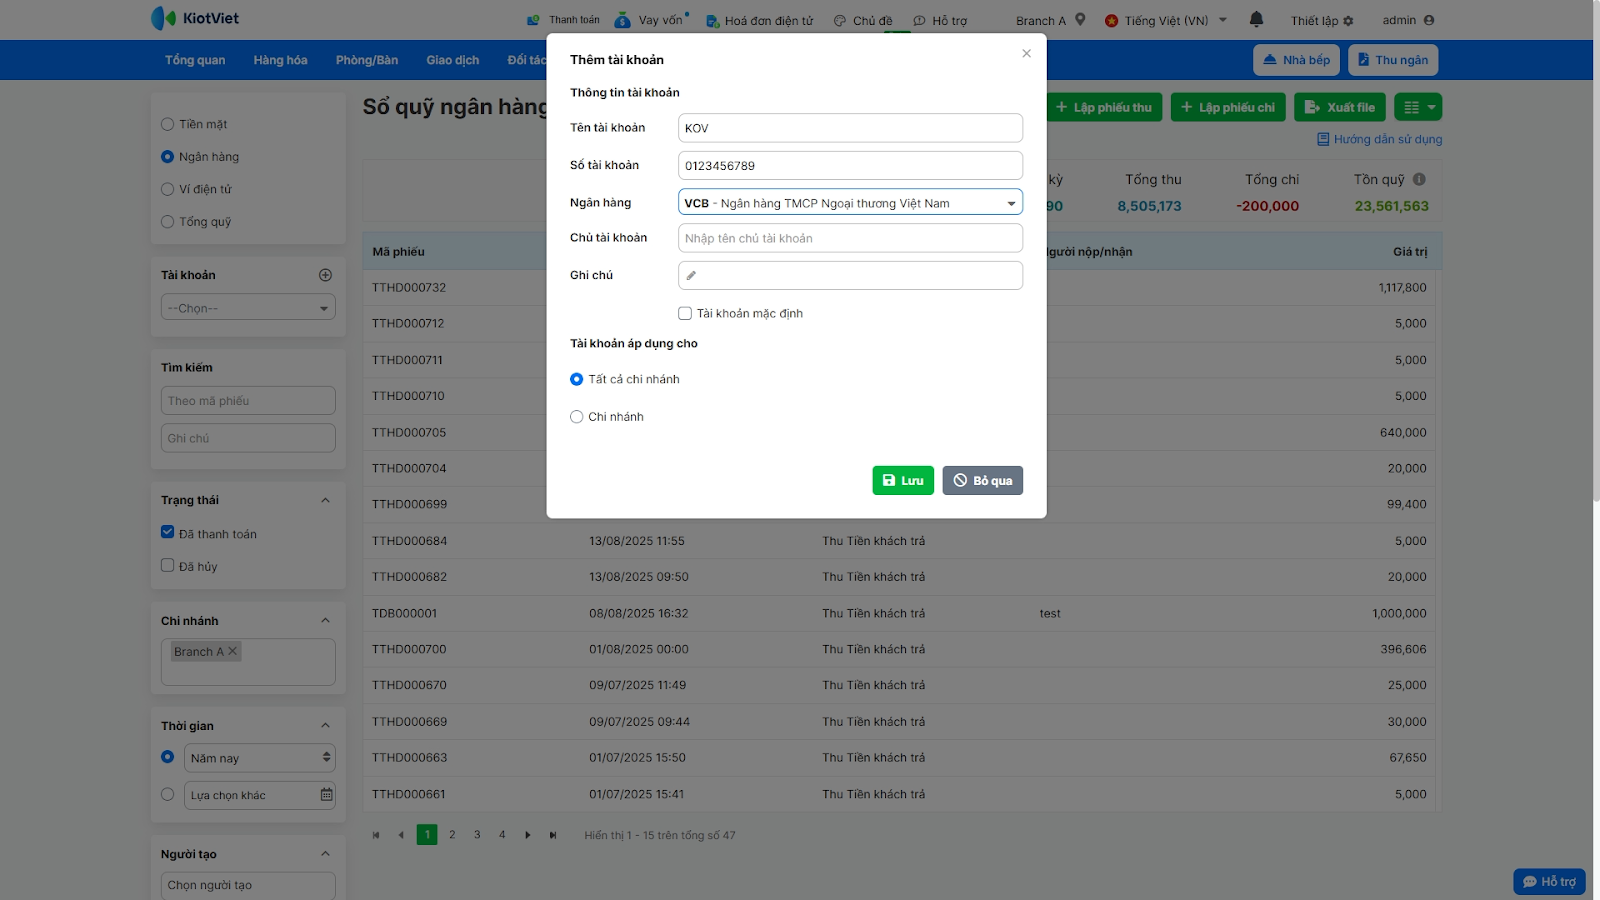Select the Ví điện tử radio option
1600x900 pixels.
[x=168, y=189]
